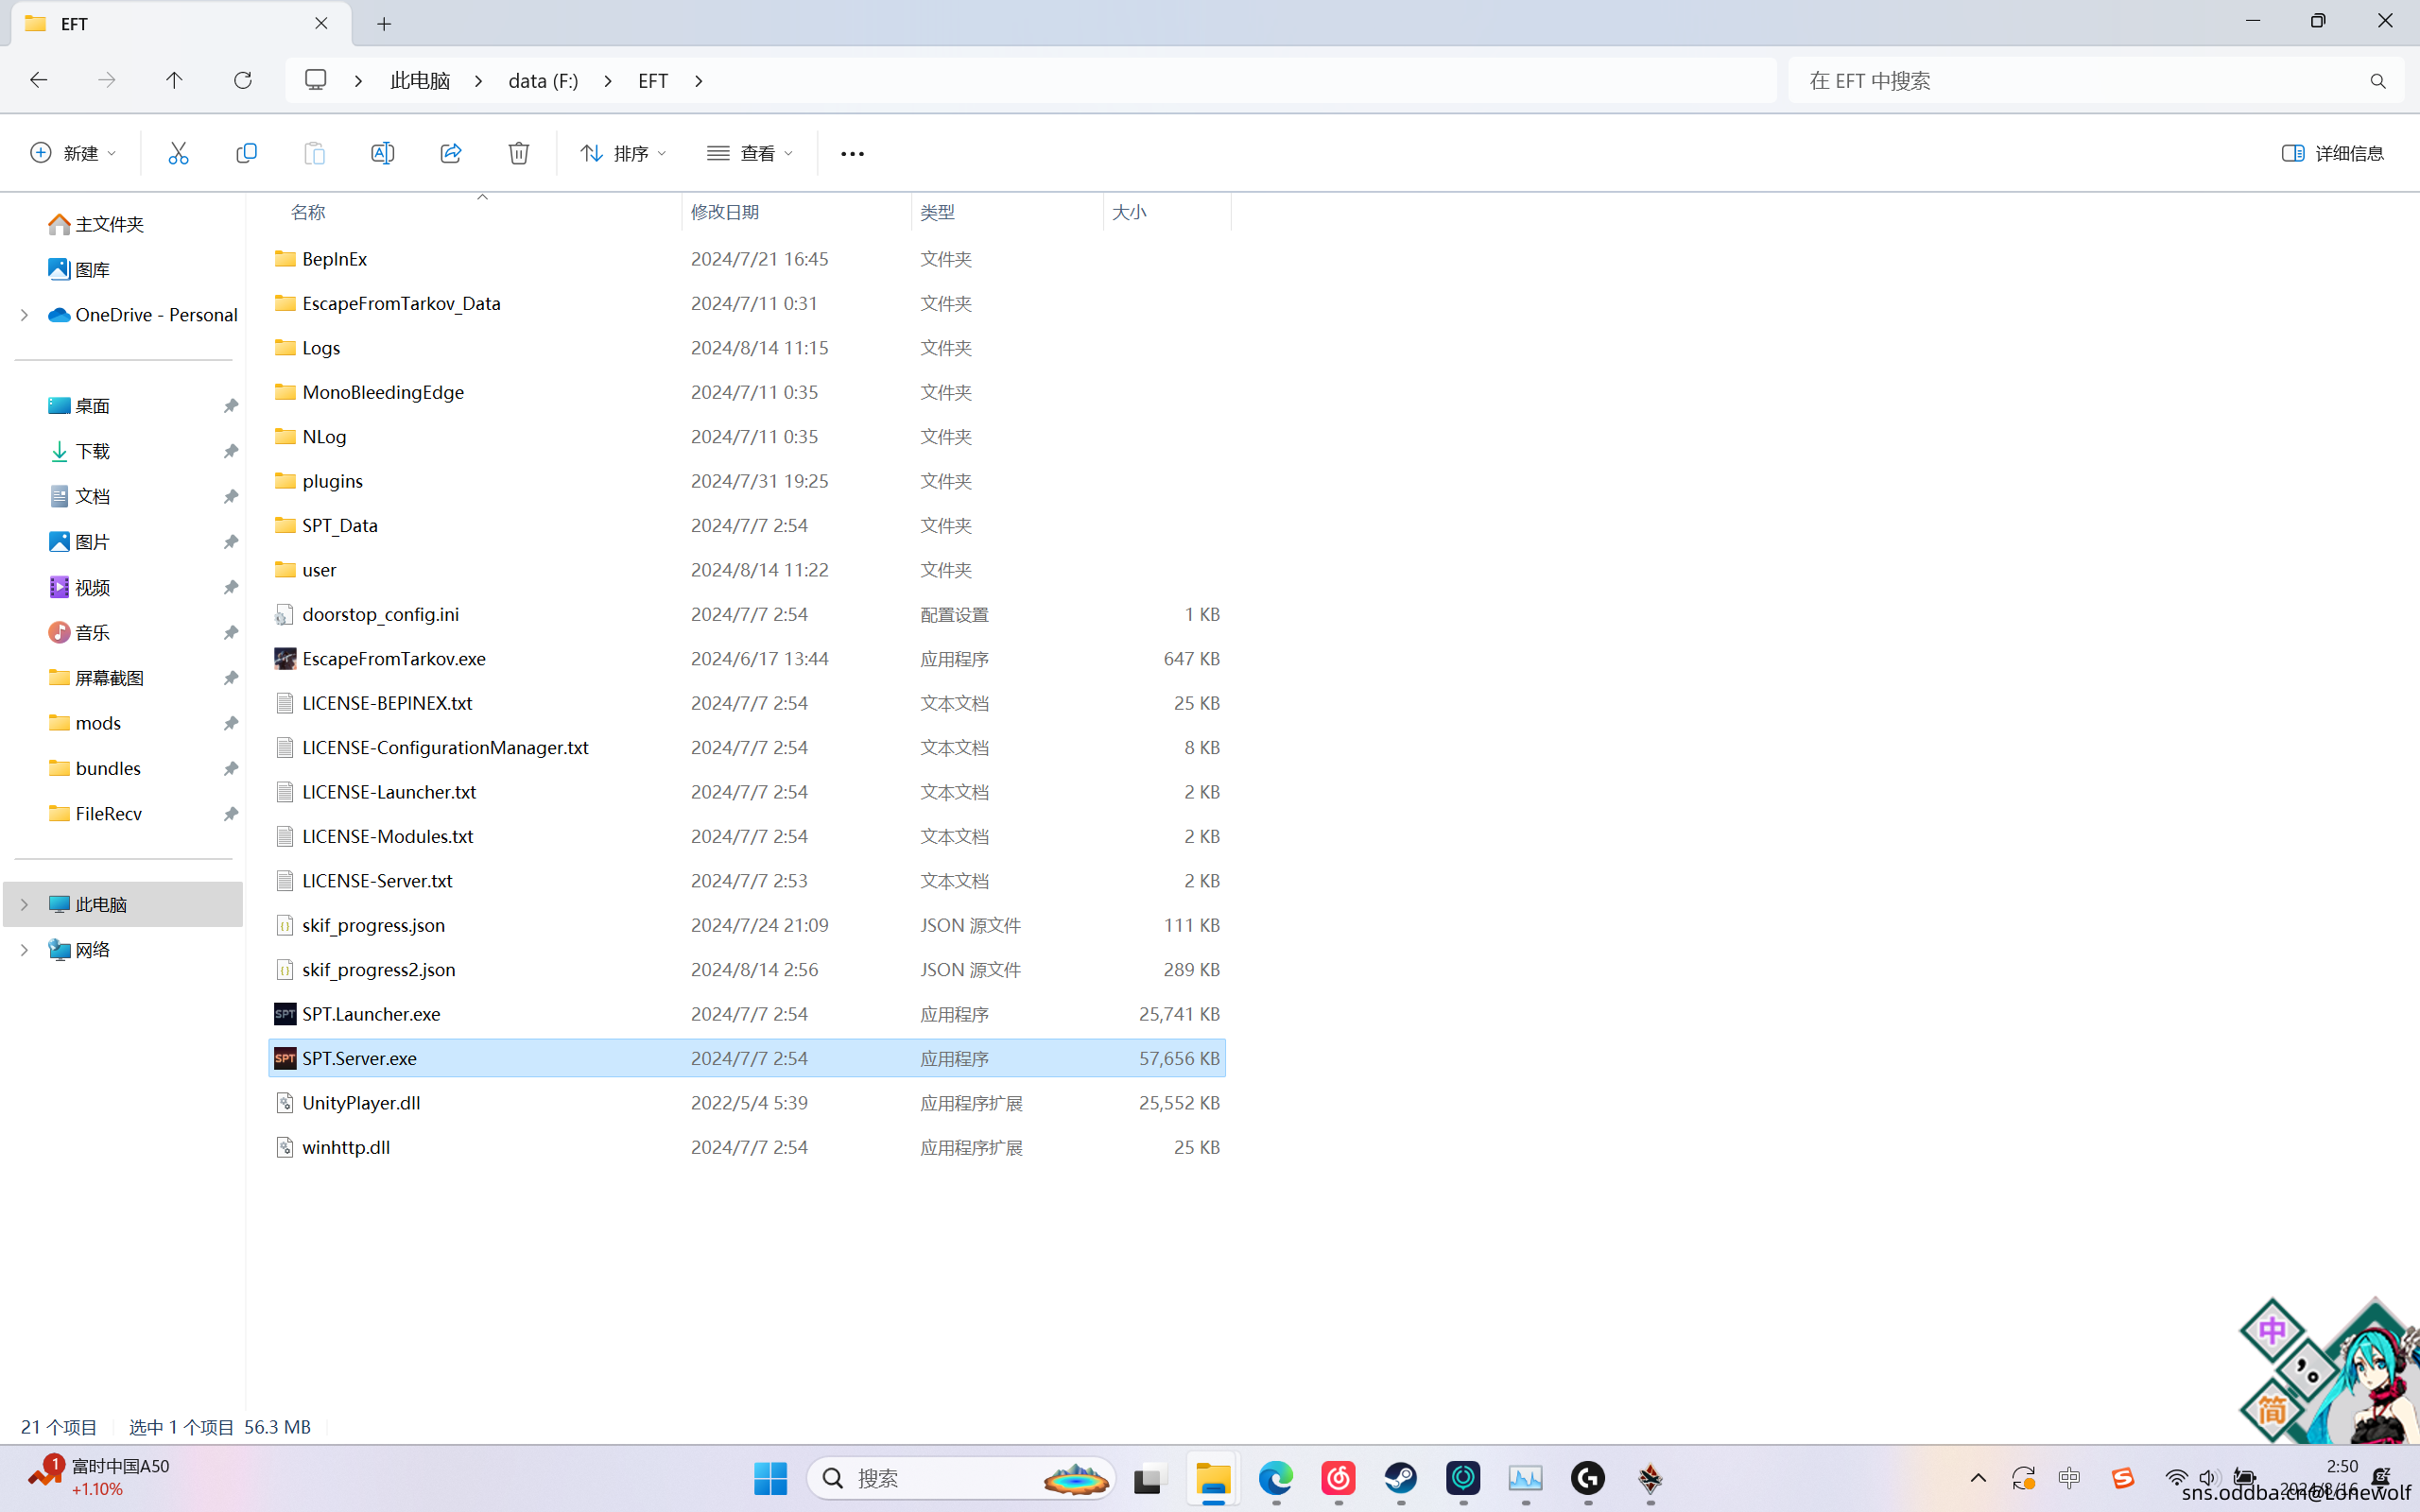The width and height of the screenshot is (2420, 1512).
Task: Open the more options ellipsis menu
Action: [852, 153]
